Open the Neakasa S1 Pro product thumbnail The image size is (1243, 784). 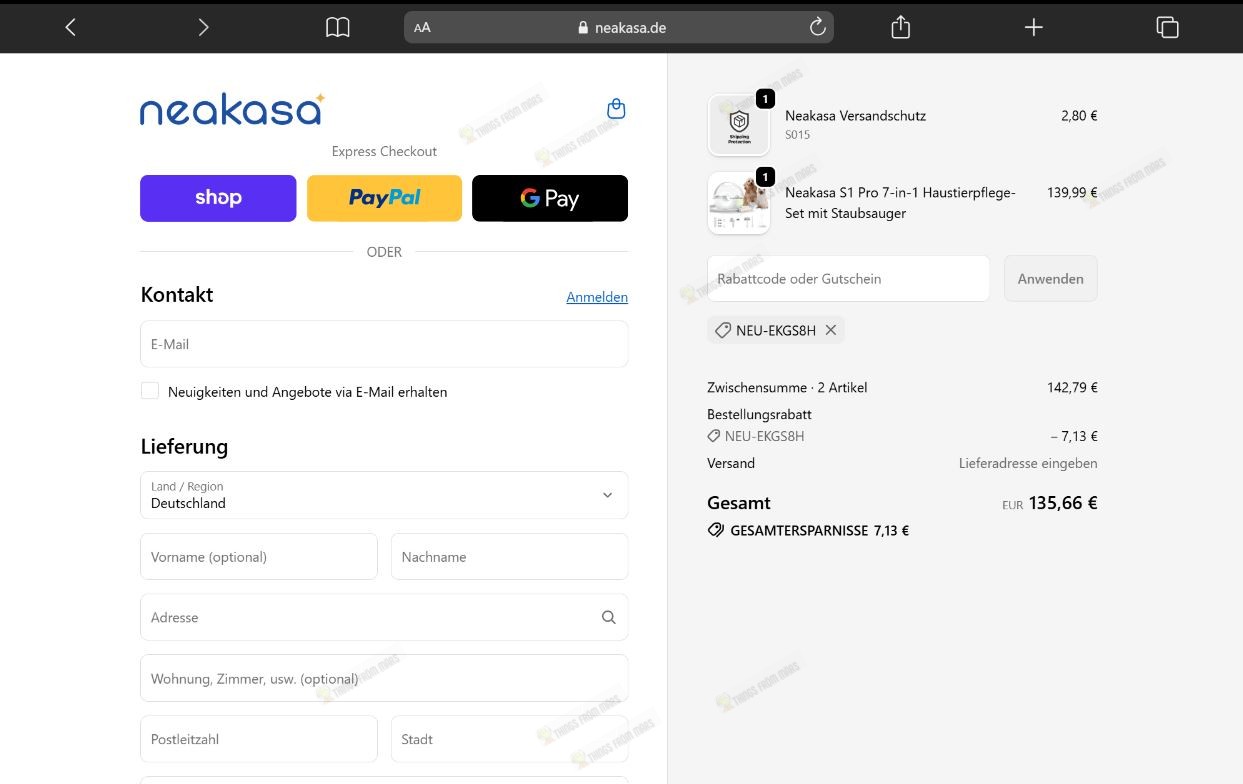tap(739, 203)
